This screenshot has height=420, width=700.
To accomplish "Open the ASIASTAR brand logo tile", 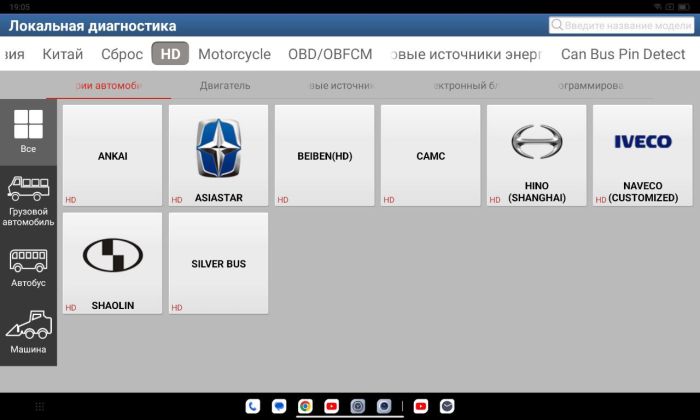I will coord(218,155).
